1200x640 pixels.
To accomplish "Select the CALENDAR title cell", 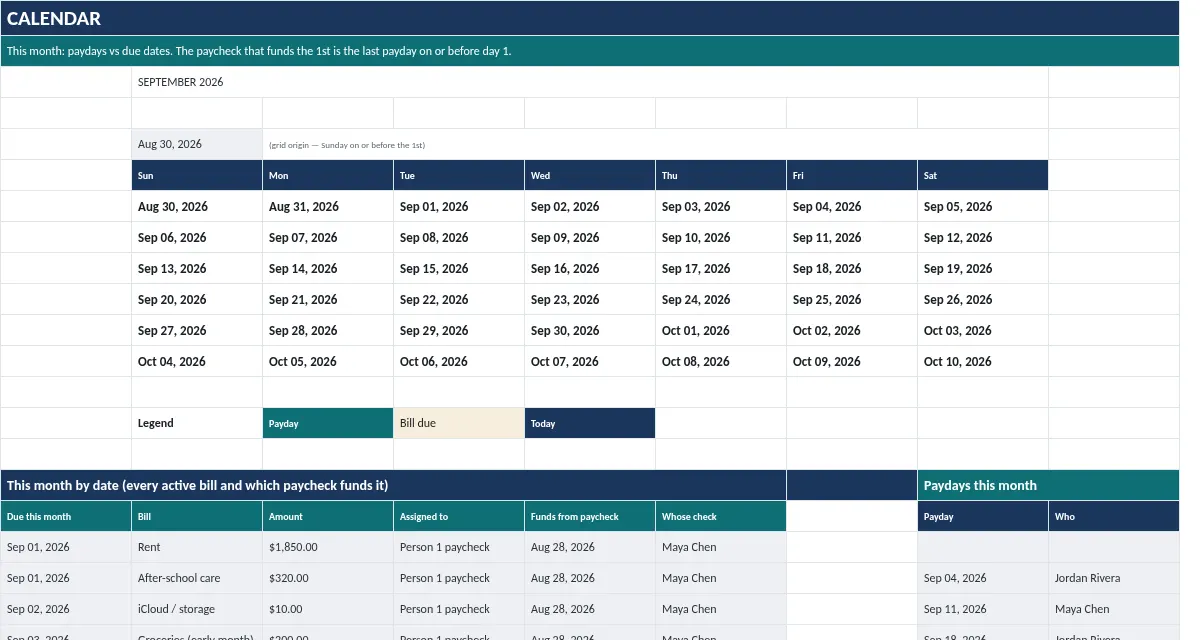I will pyautogui.click(x=590, y=18).
